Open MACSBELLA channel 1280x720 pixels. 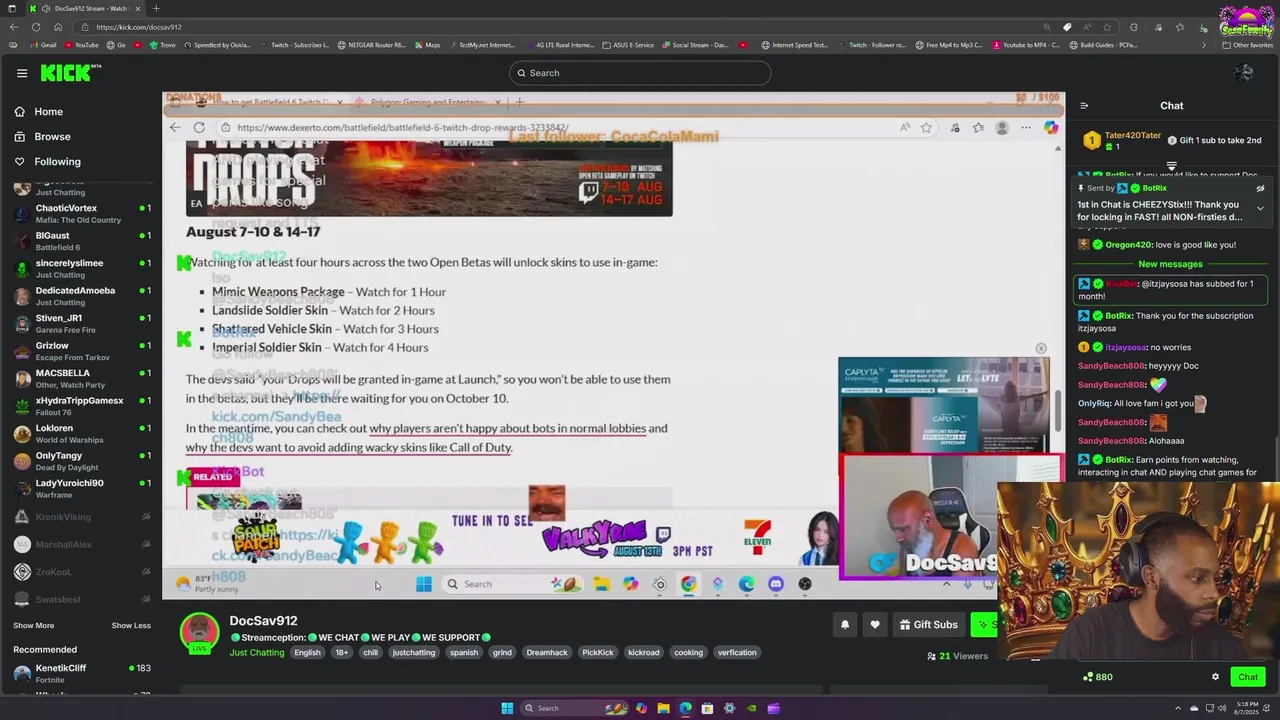point(82,378)
